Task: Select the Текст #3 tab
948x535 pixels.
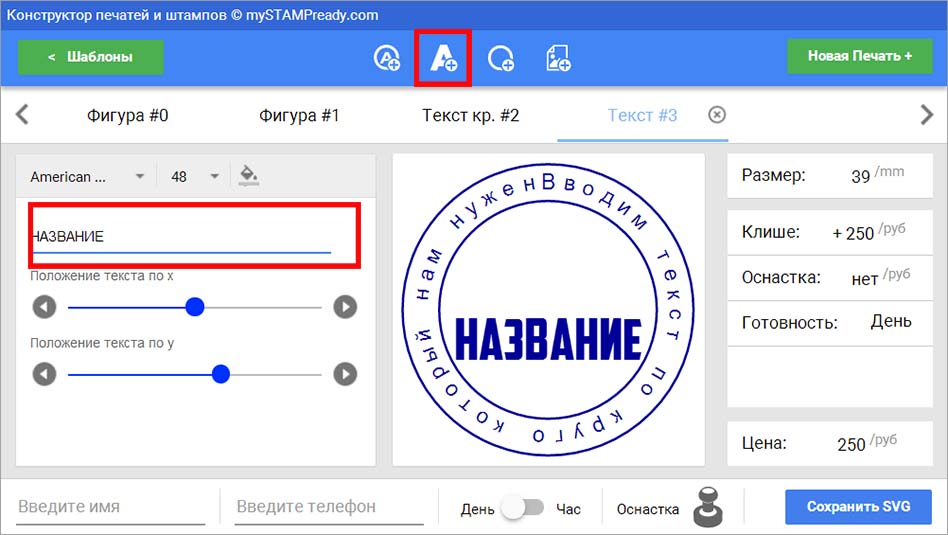Action: [x=642, y=115]
